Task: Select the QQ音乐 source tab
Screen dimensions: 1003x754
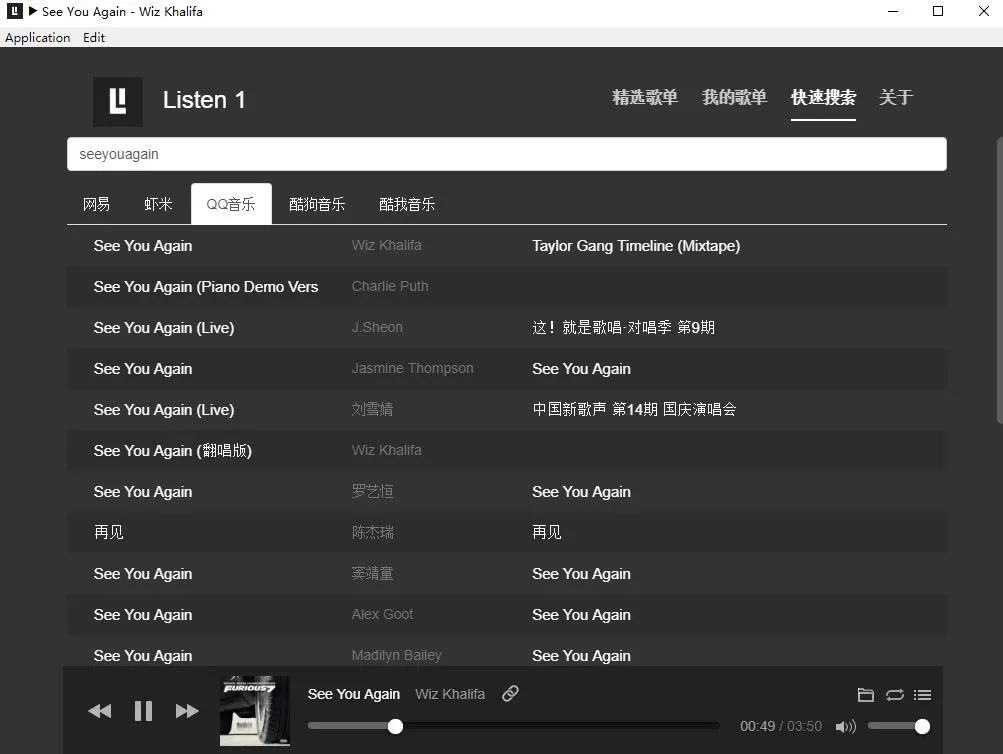Action: click(231, 204)
